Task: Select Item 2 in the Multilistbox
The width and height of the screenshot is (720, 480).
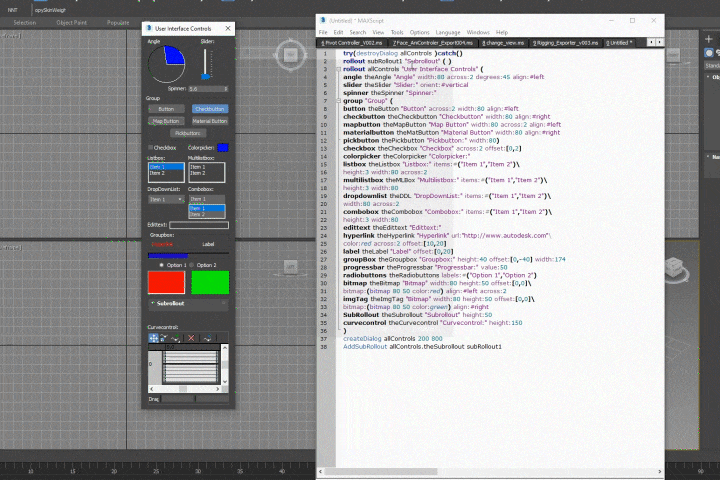Action: (207, 173)
